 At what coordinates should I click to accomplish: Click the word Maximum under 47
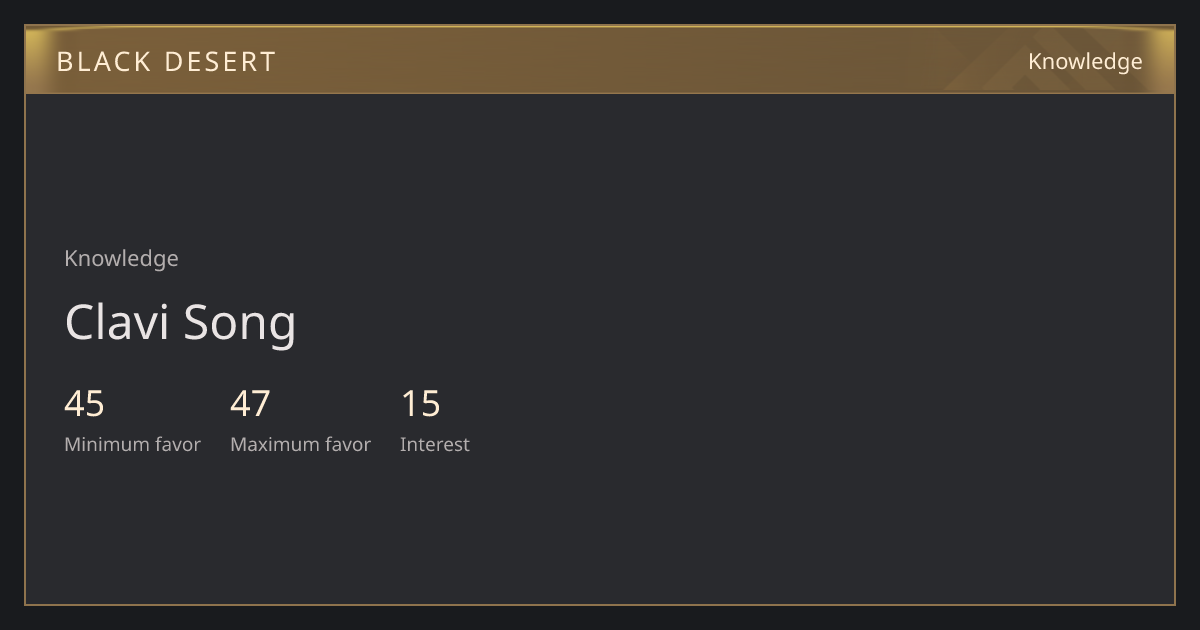coord(264,444)
